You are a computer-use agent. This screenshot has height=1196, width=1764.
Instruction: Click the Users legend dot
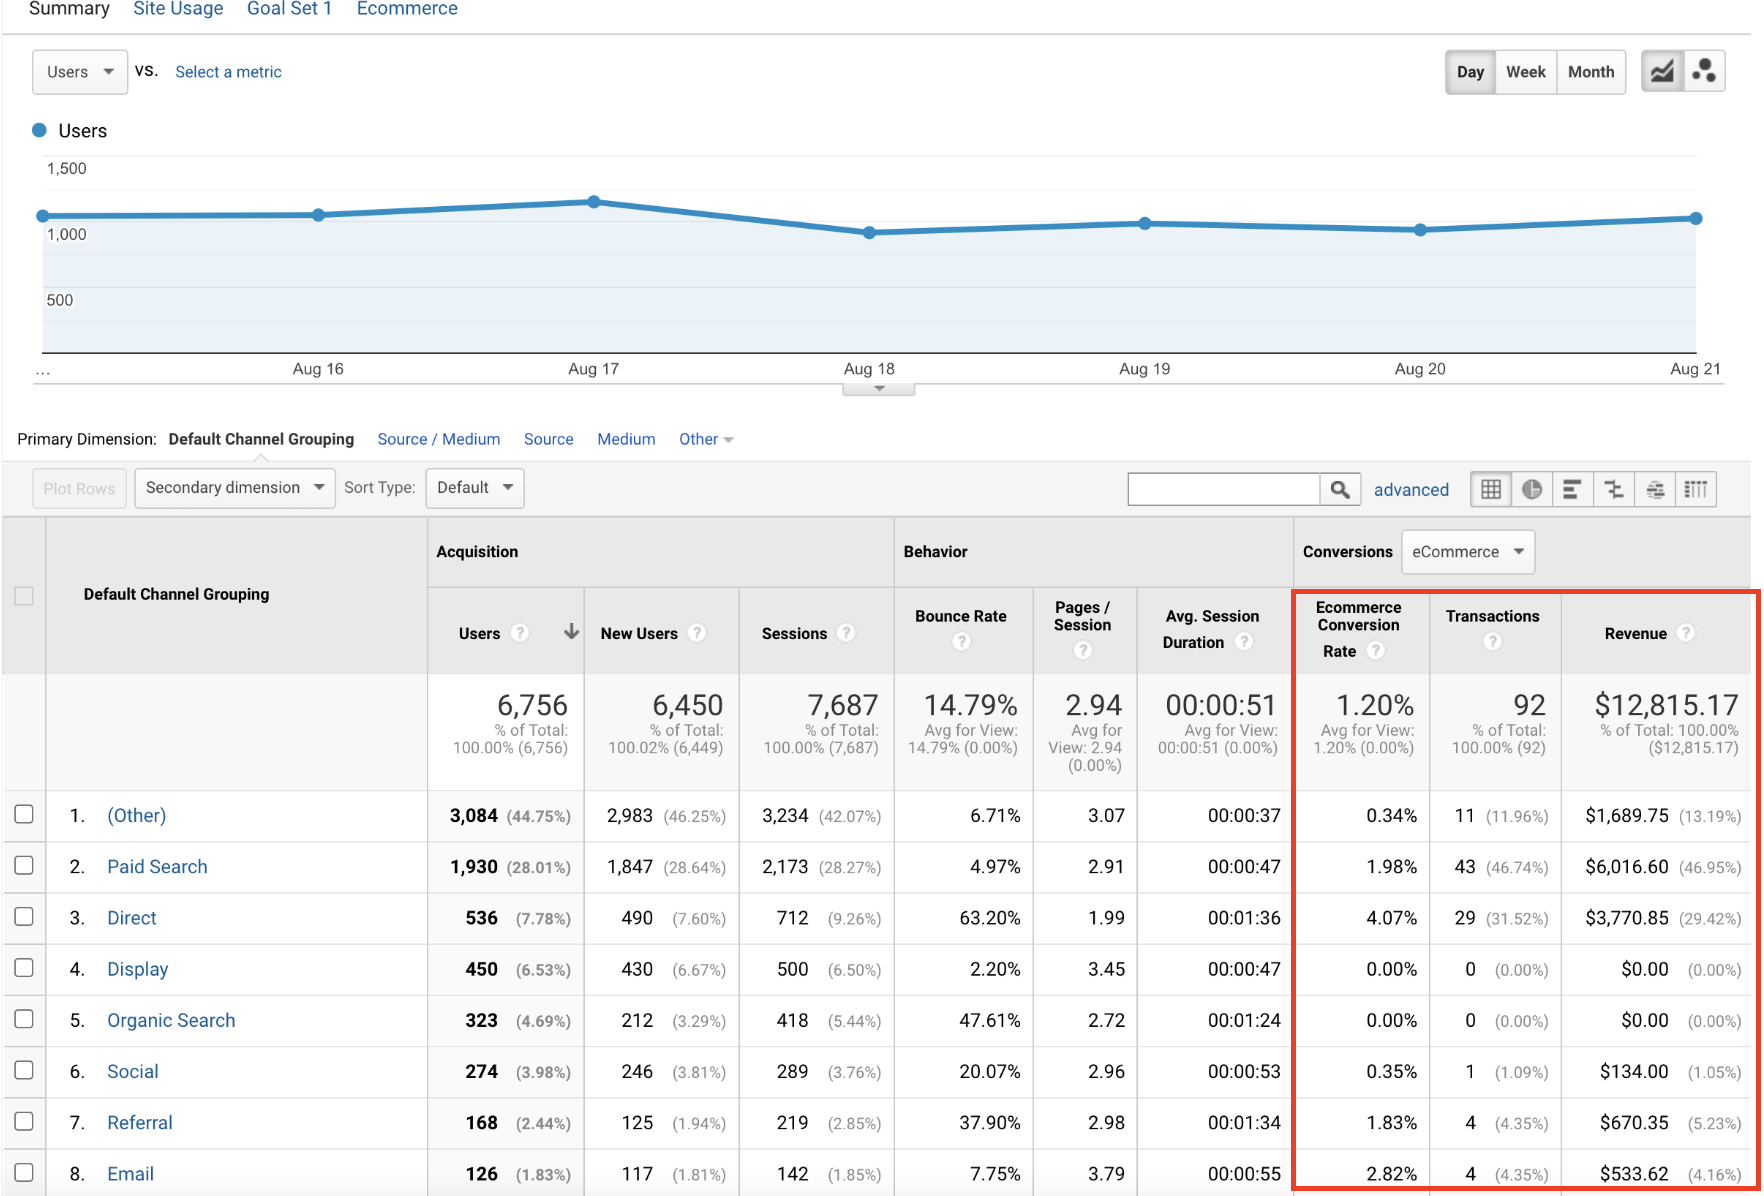click(40, 130)
